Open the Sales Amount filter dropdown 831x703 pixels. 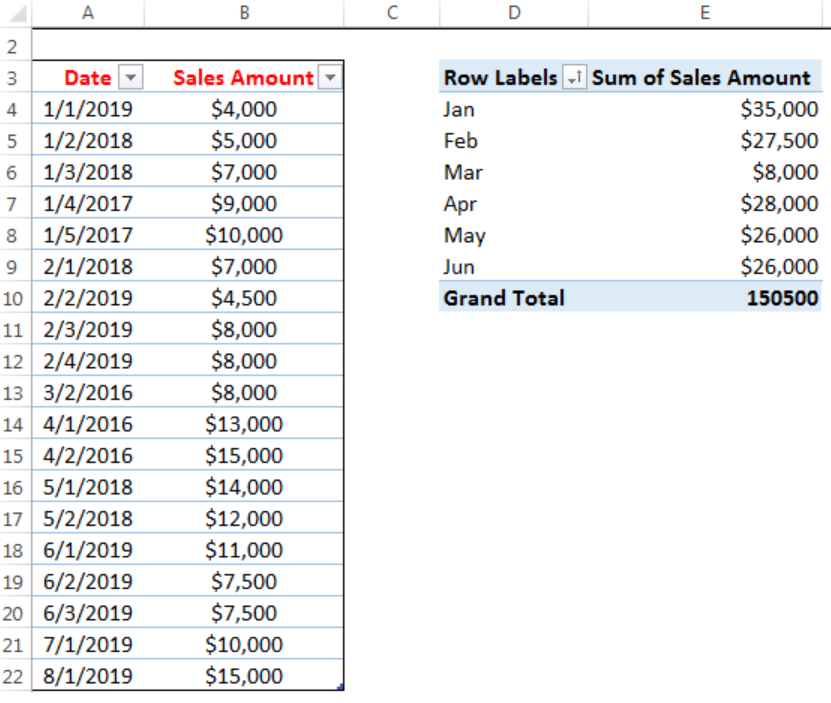click(330, 78)
